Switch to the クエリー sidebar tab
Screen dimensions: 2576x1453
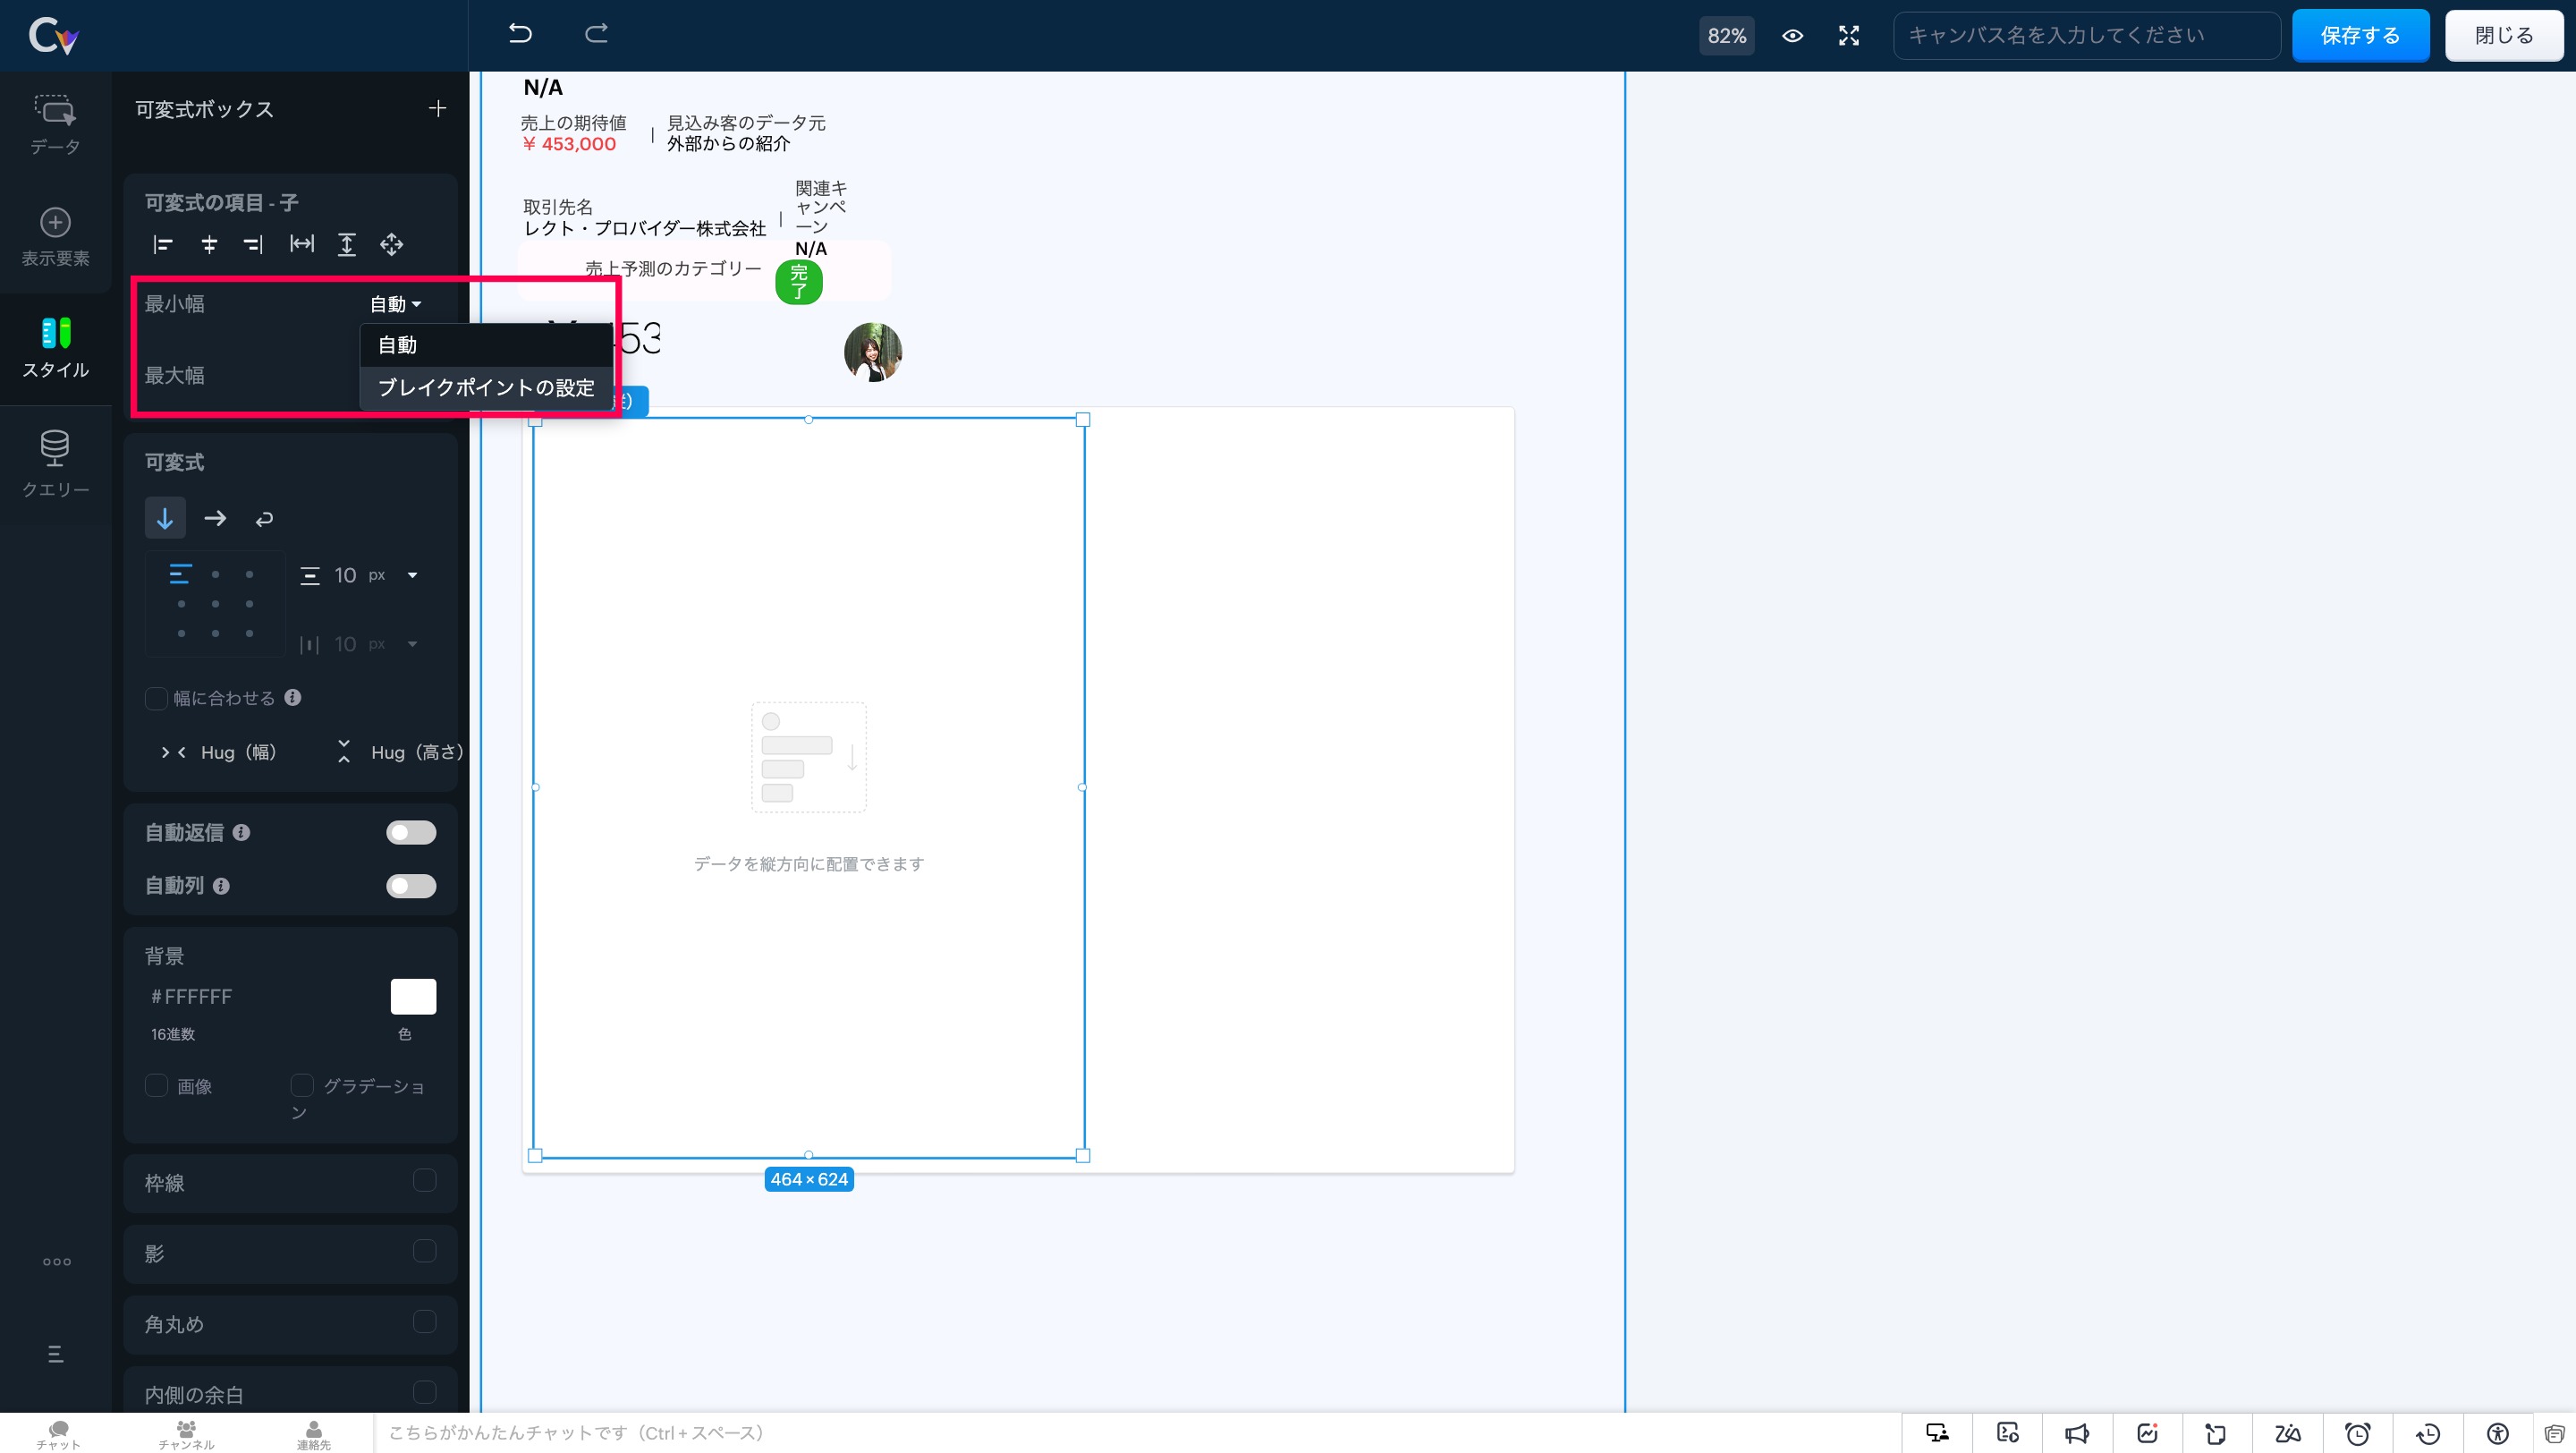(55, 462)
